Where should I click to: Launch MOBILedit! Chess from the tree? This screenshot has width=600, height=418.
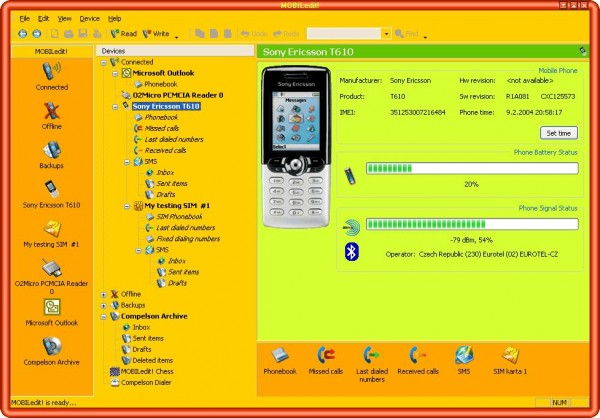pos(147,371)
